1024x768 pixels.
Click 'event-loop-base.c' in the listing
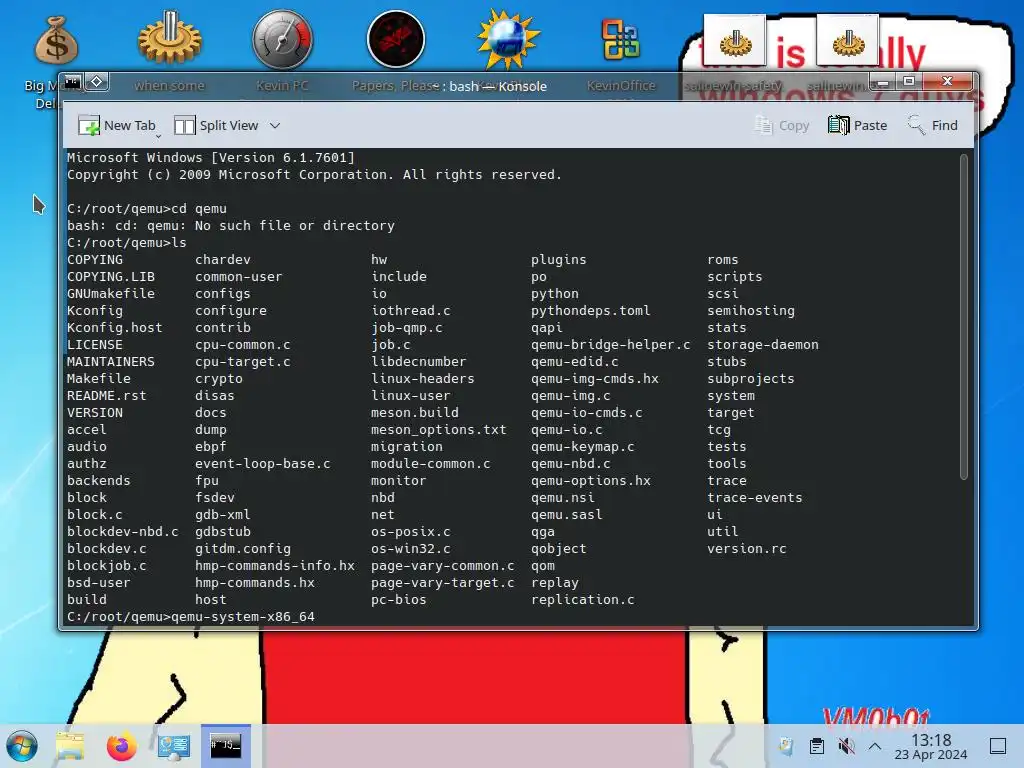click(x=263, y=464)
